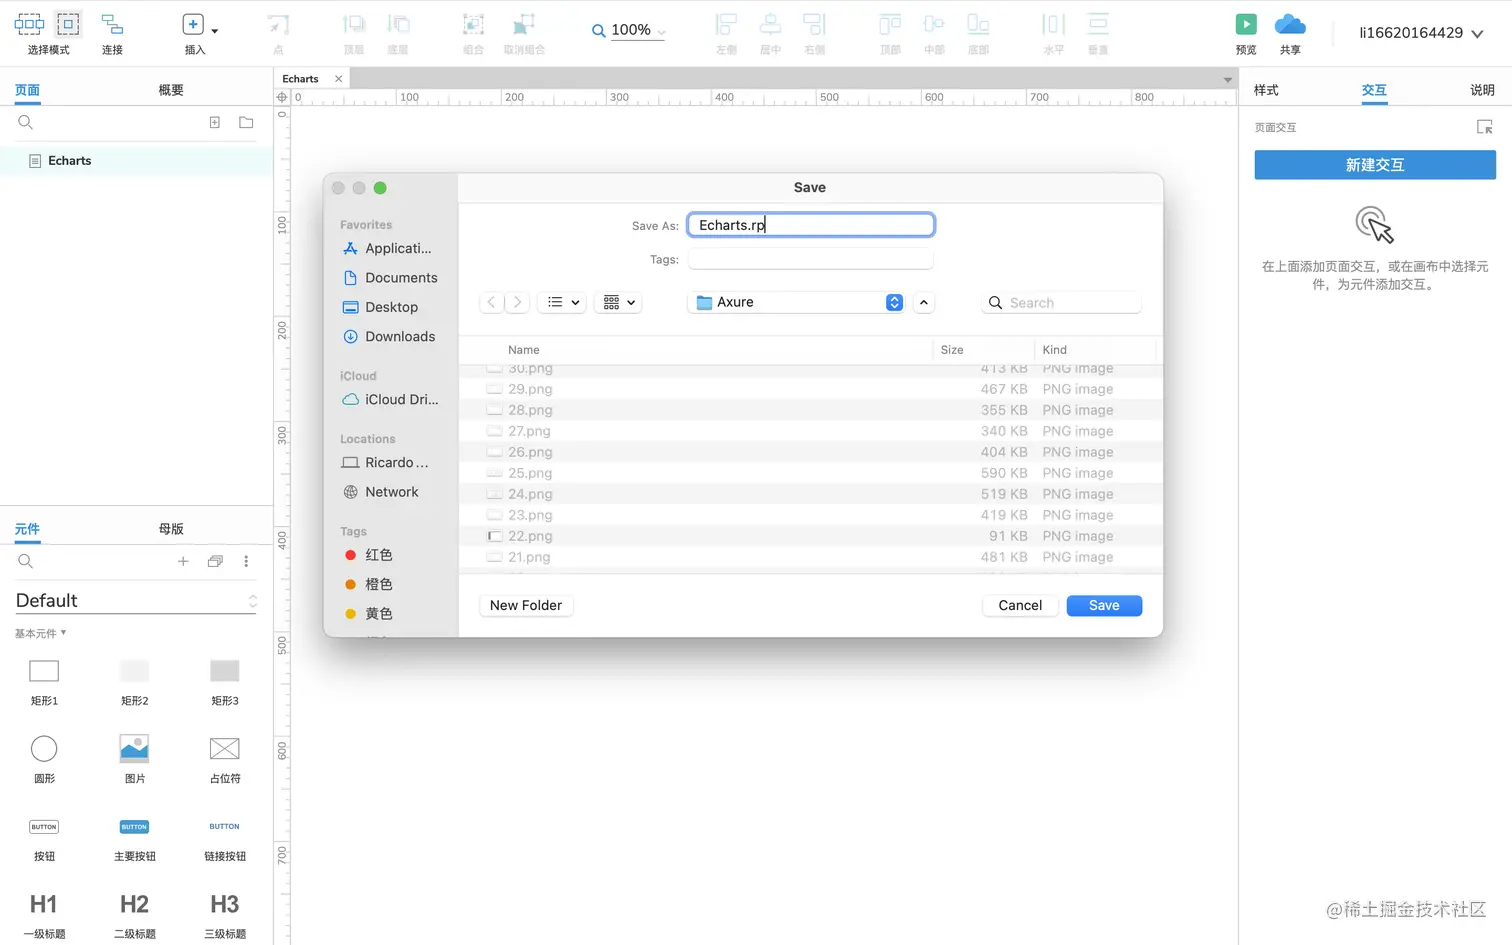Click the page interaction pop-out icon

[1484, 127]
